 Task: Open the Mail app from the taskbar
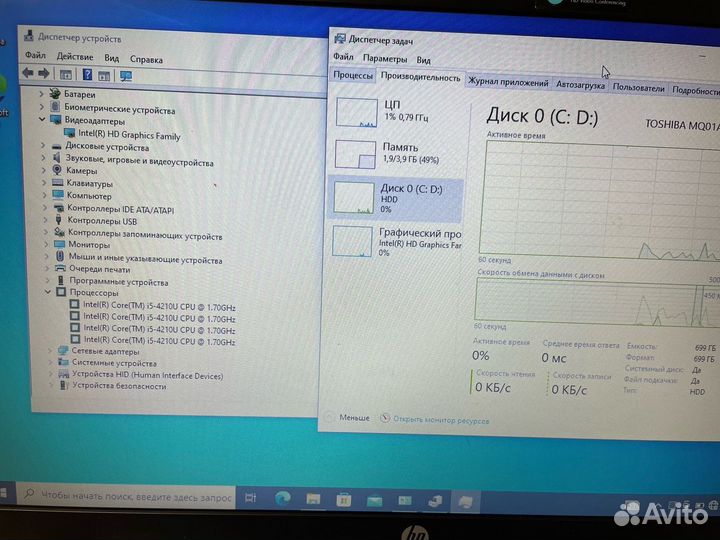click(x=375, y=501)
